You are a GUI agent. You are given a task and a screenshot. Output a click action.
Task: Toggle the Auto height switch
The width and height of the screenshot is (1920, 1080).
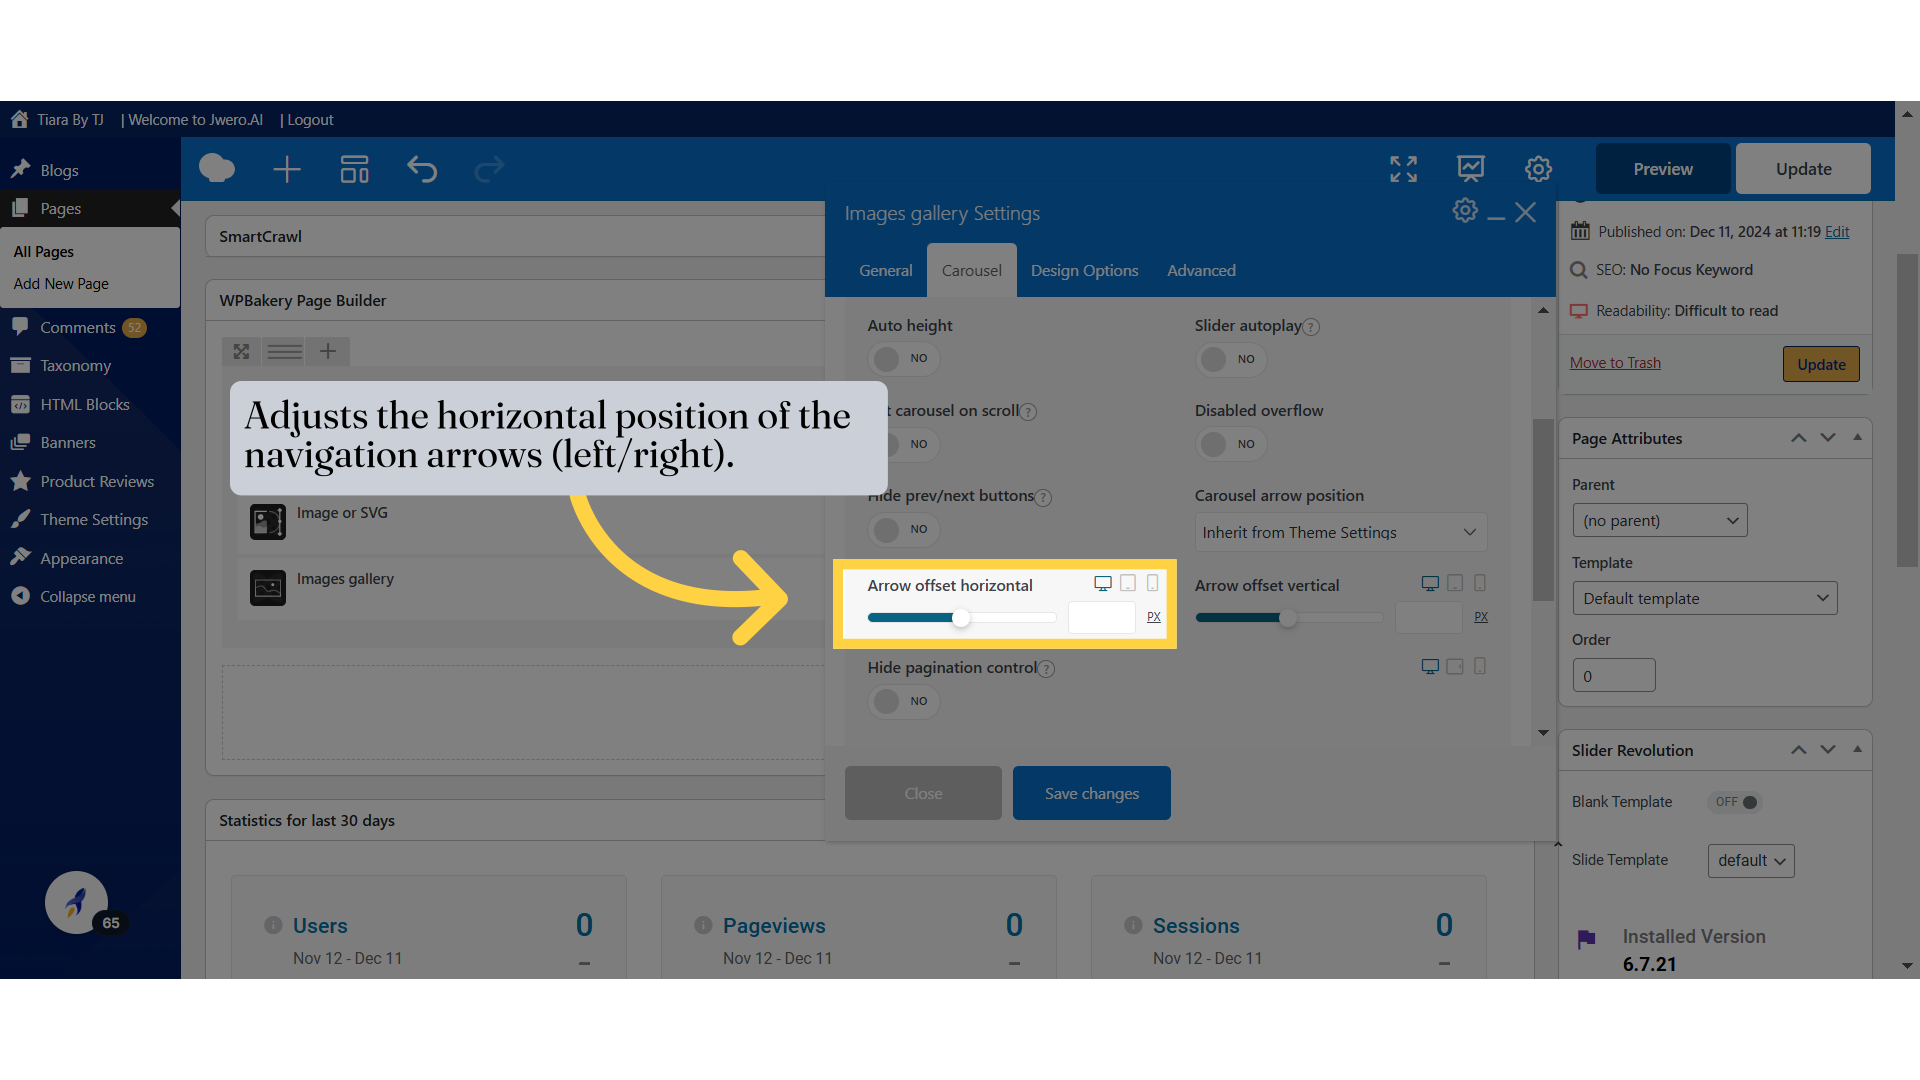pyautogui.click(x=902, y=358)
